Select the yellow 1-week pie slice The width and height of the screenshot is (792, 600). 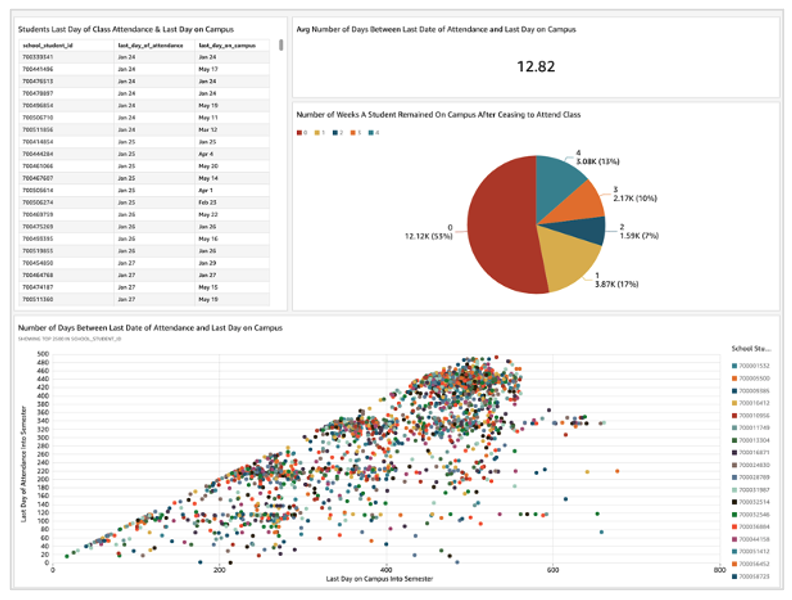pyautogui.click(x=568, y=260)
